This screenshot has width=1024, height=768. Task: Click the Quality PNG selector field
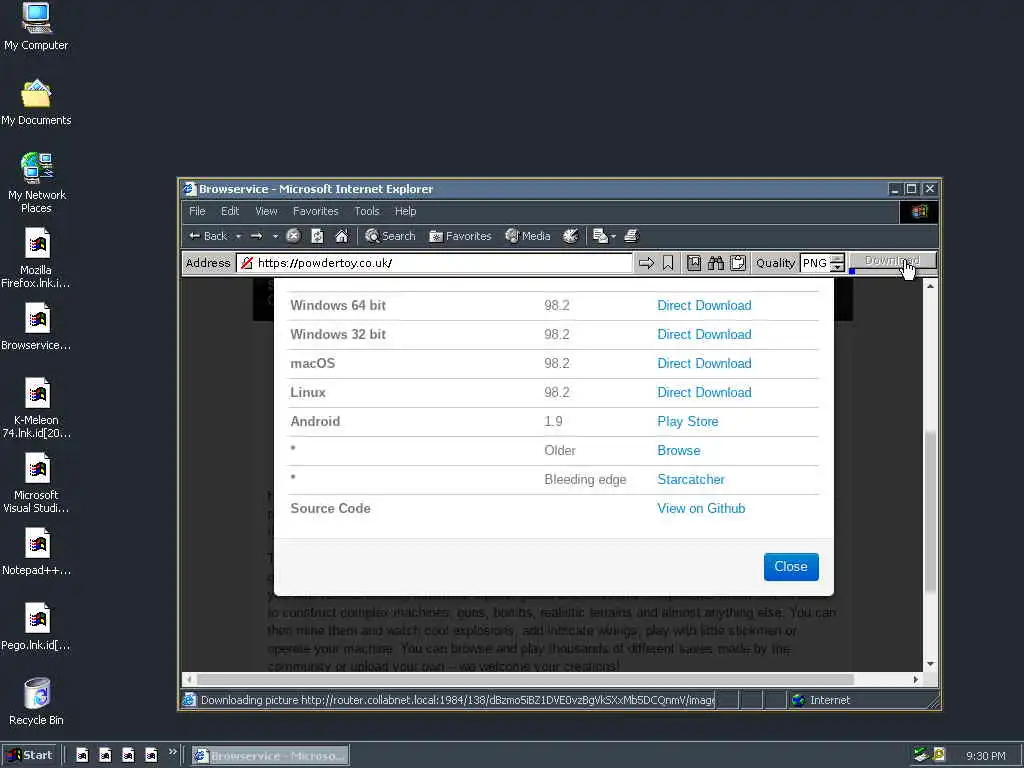pos(814,263)
